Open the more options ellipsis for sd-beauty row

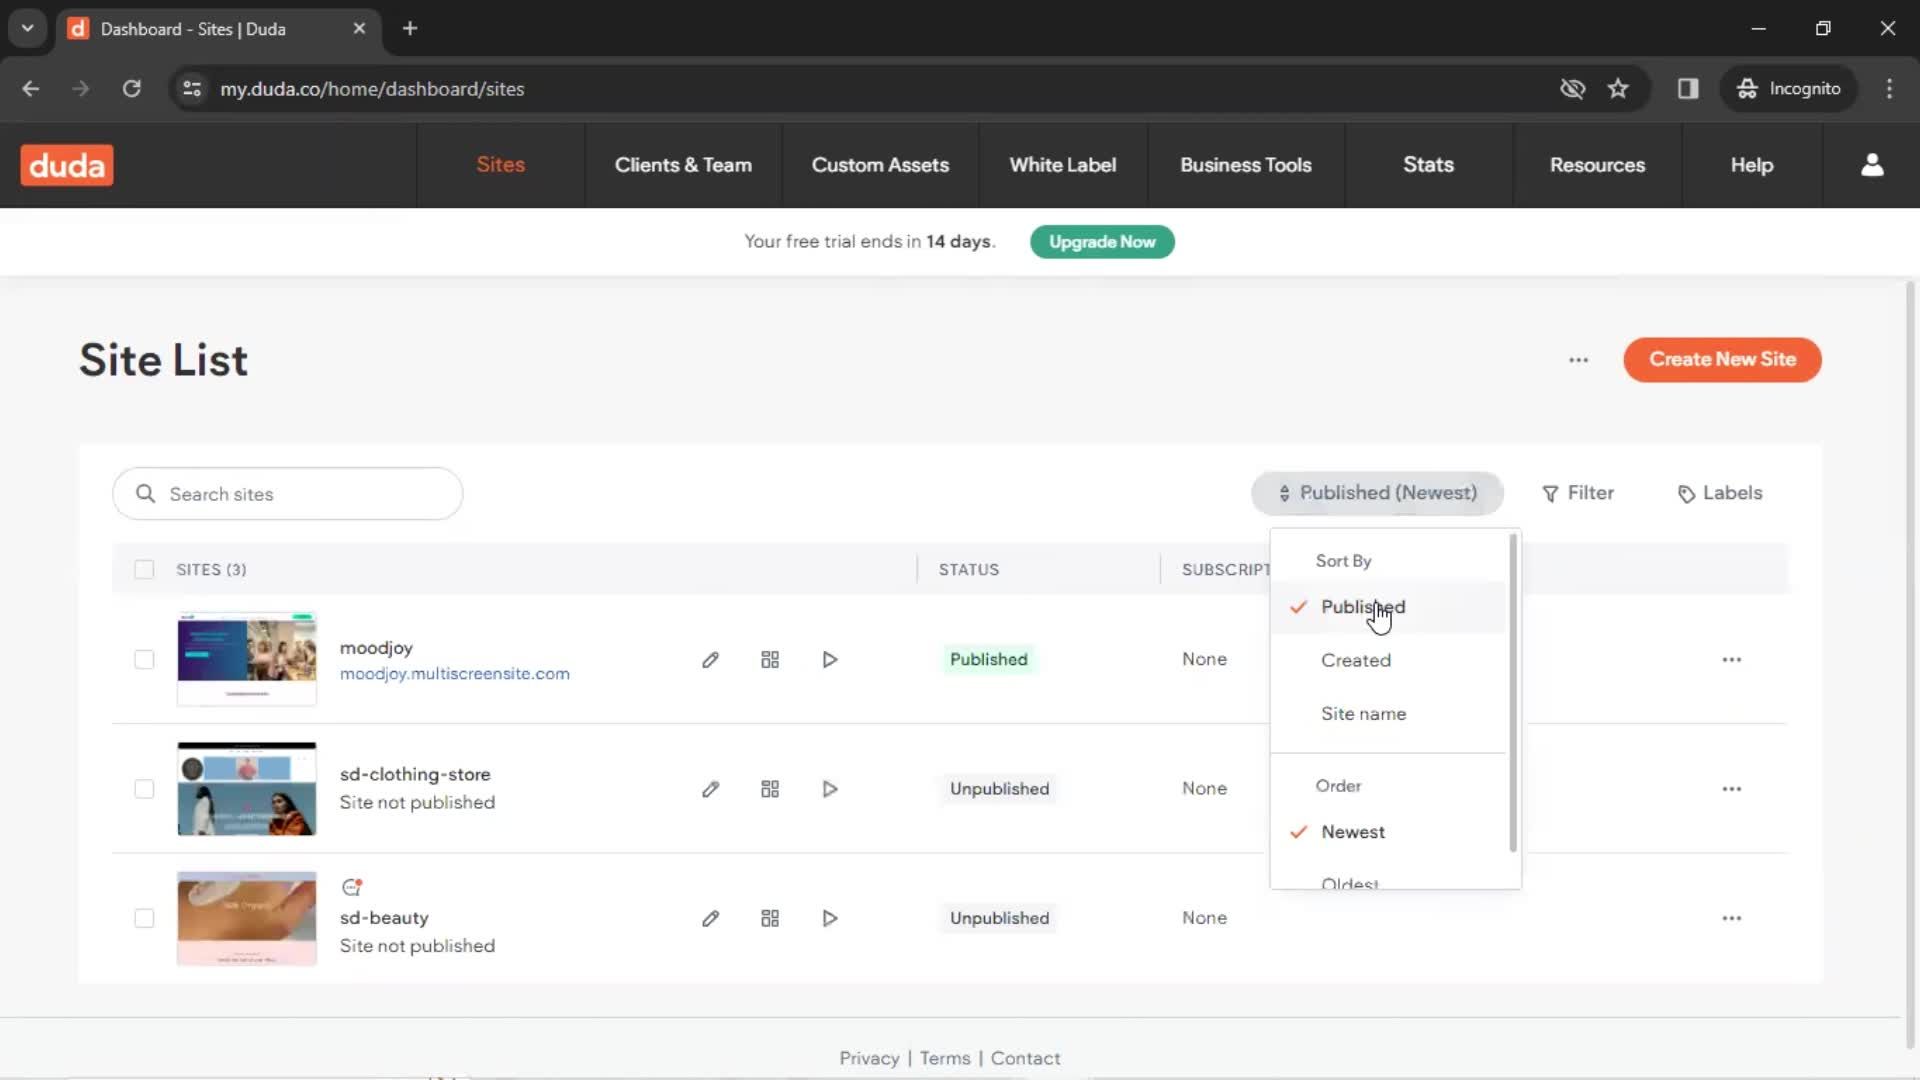pyautogui.click(x=1732, y=918)
